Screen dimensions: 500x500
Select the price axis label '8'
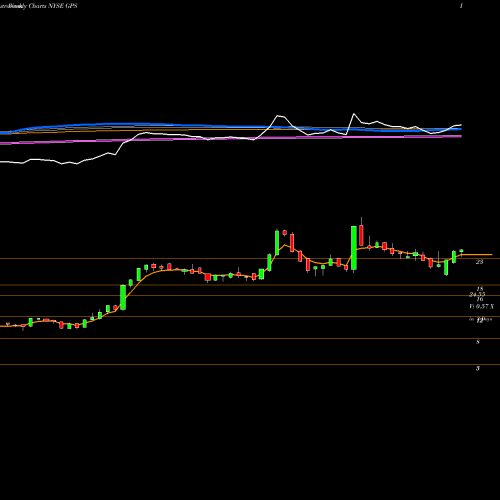pyautogui.click(x=478, y=342)
